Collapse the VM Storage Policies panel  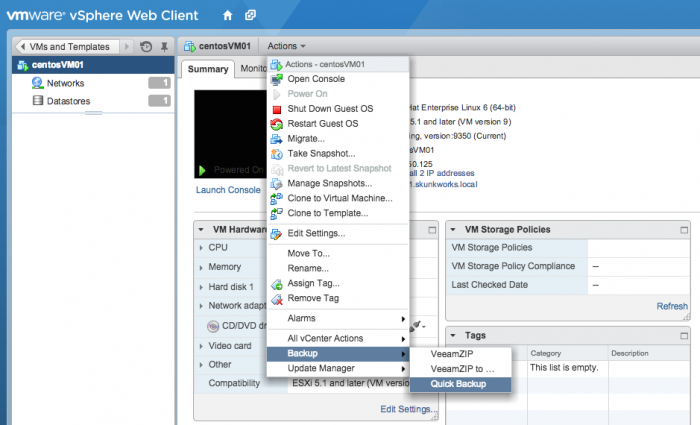coord(453,229)
